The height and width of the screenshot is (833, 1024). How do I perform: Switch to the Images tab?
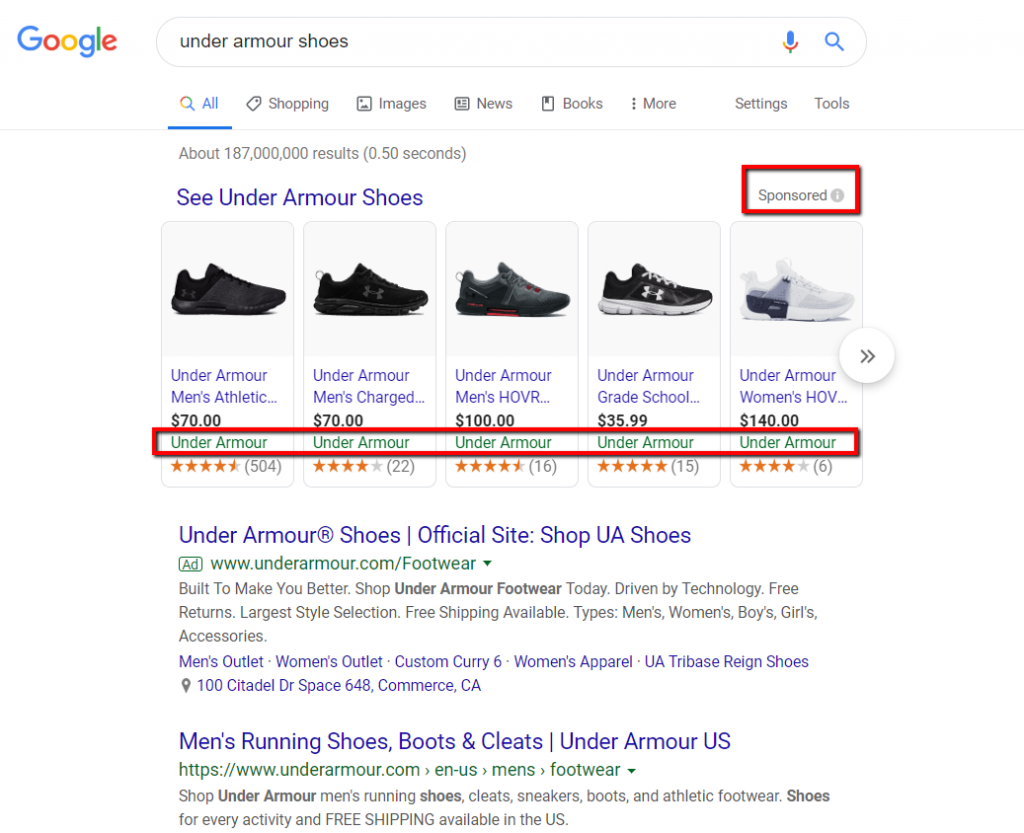click(391, 104)
